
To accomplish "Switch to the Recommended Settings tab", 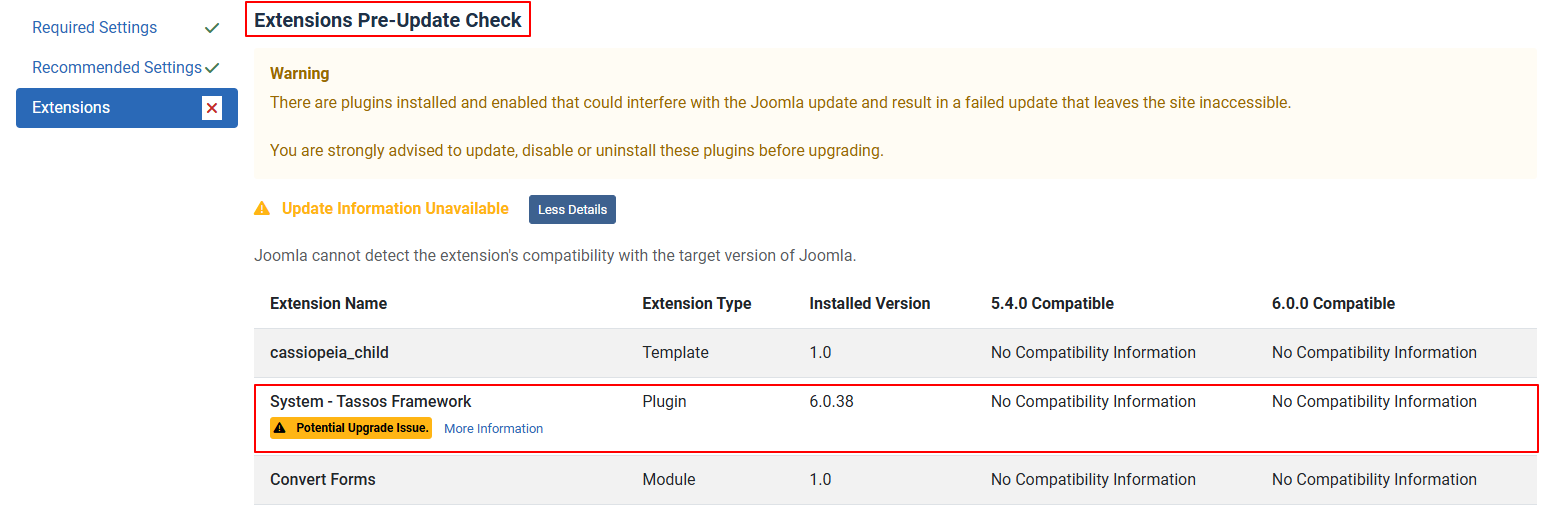I will (x=116, y=68).
